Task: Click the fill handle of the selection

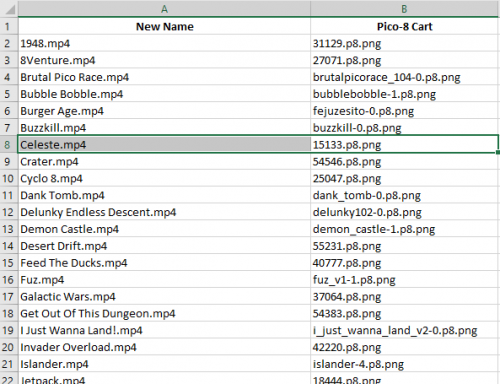Action: [498, 153]
